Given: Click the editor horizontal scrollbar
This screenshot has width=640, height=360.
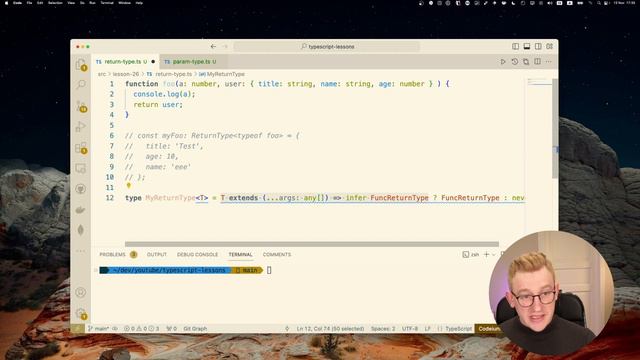Looking at the screenshot, I should 312,244.
